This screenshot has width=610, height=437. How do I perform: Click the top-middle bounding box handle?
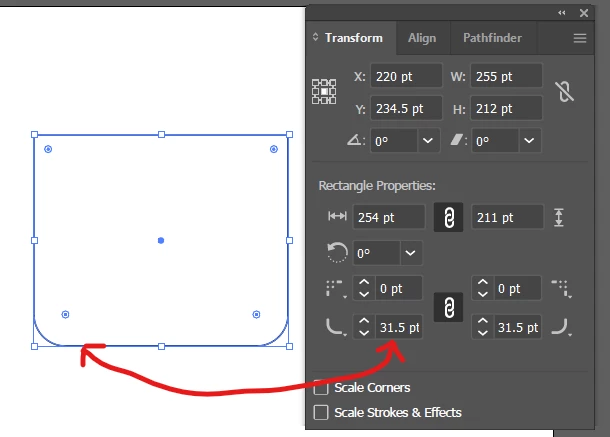point(161,135)
